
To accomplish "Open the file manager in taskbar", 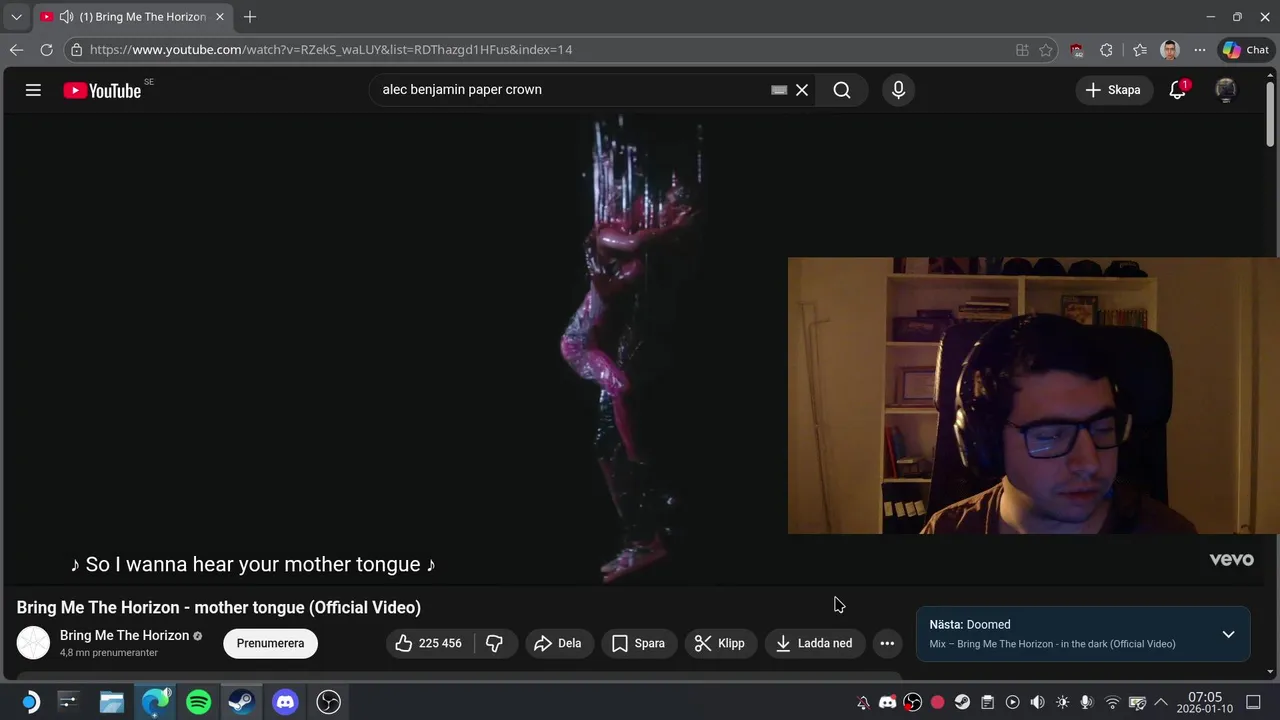I will [111, 702].
